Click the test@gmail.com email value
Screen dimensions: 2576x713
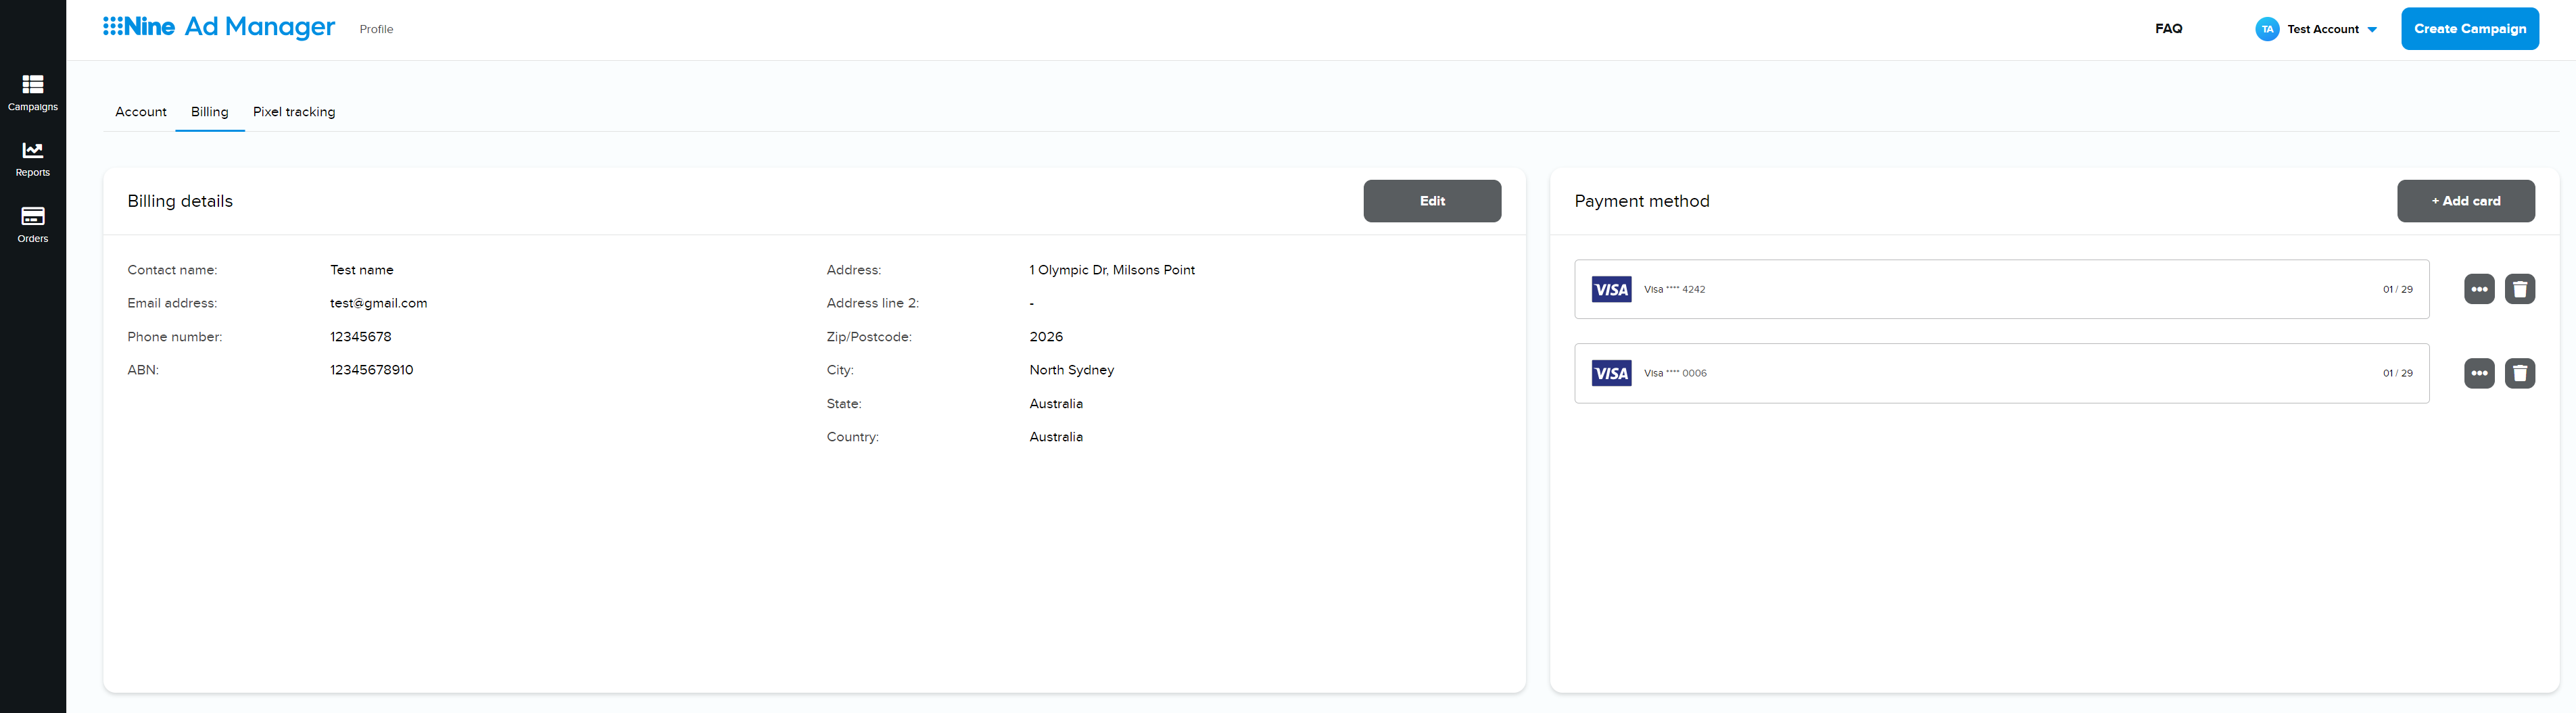[x=378, y=303]
